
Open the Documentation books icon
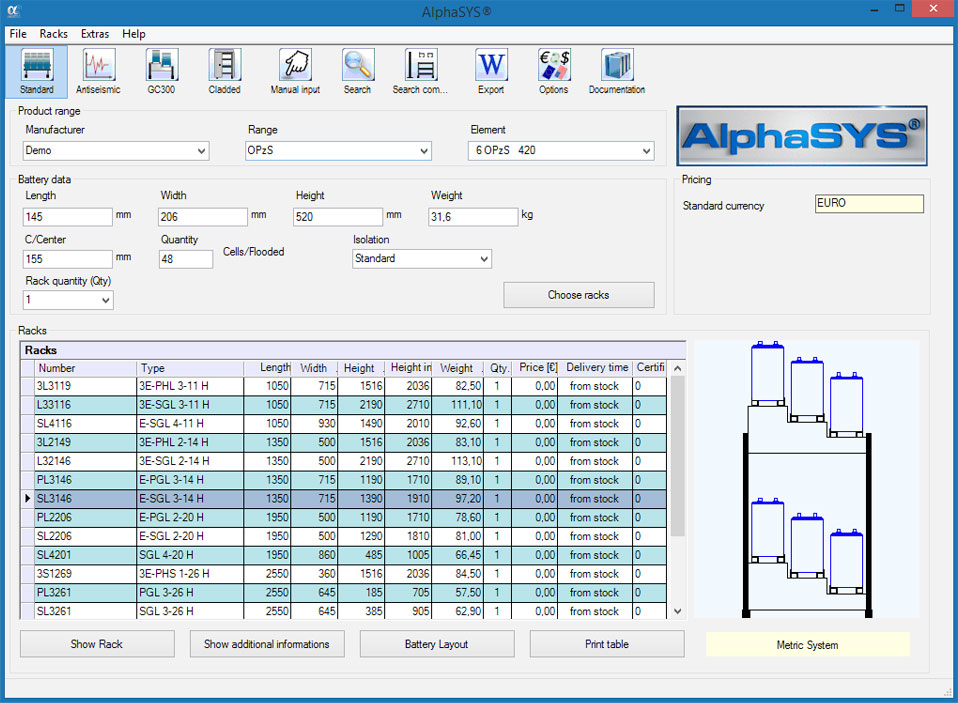point(617,70)
